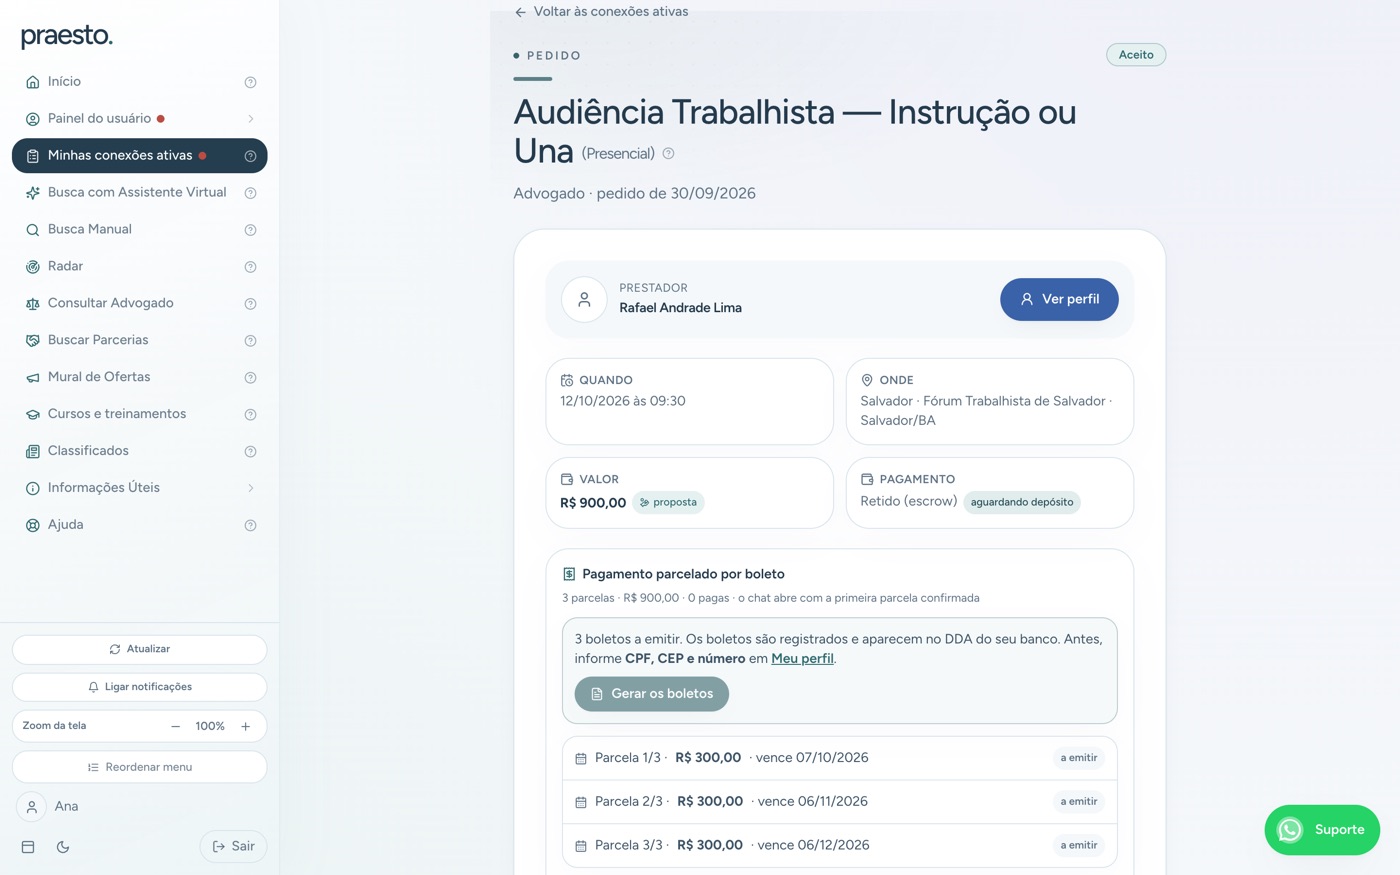This screenshot has width=1400, height=875.
Task: Expand the Painel do usuário submenu
Action: point(250,119)
